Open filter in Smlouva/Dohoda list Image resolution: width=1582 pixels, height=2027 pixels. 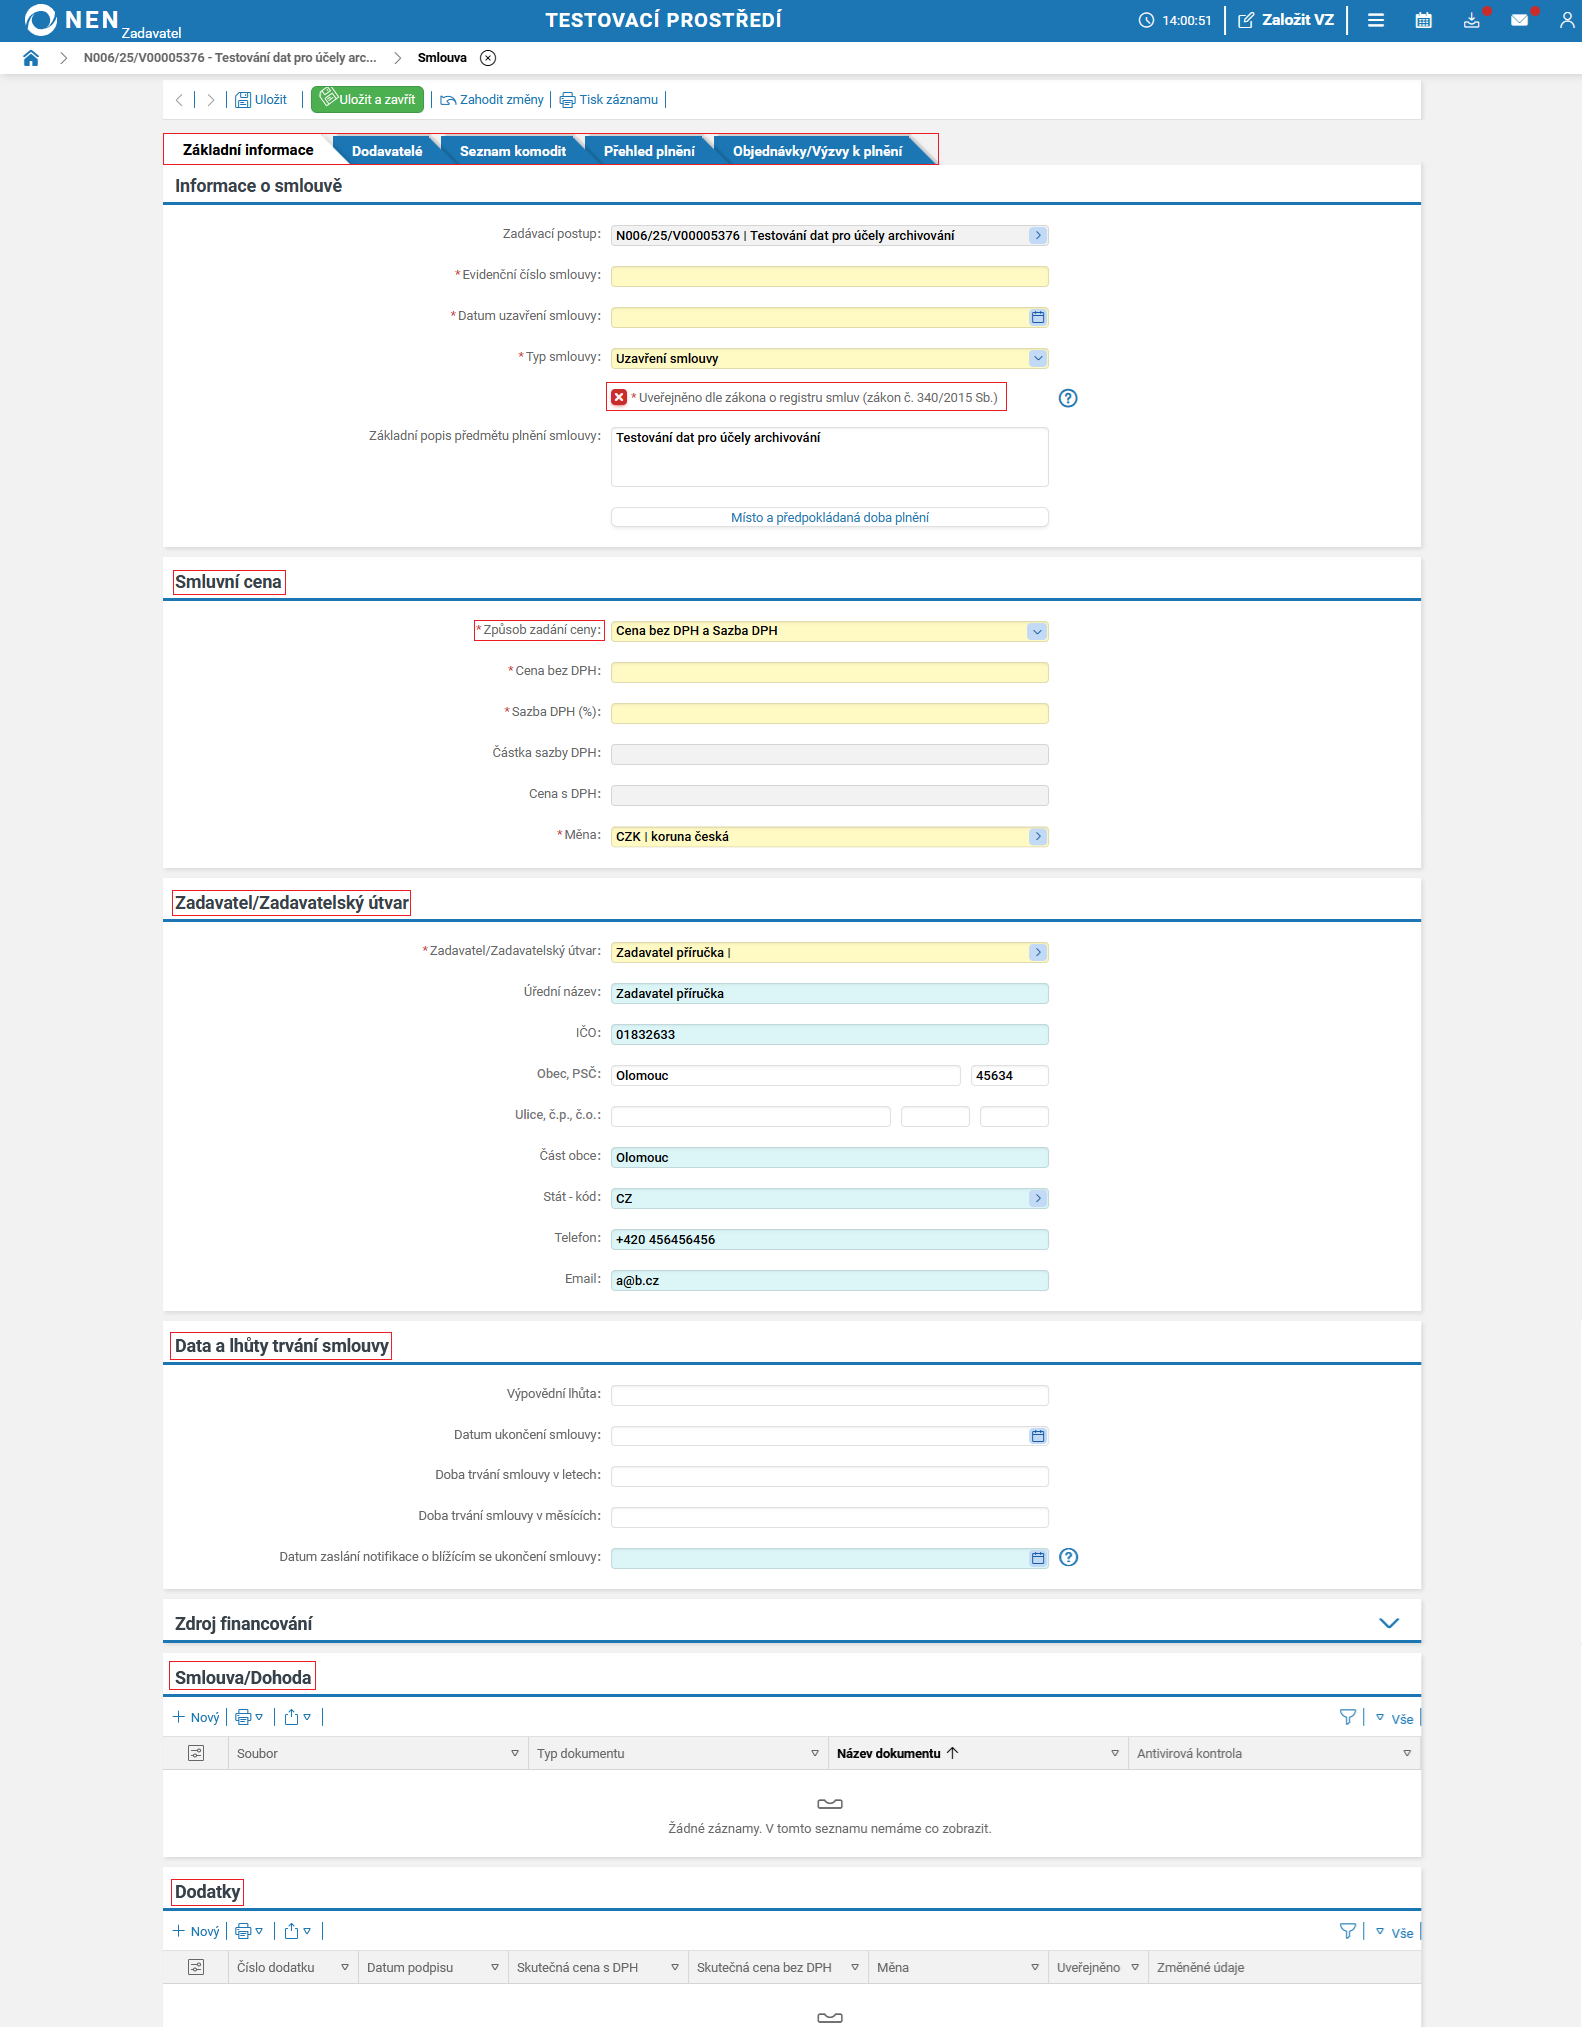[x=1348, y=1717]
